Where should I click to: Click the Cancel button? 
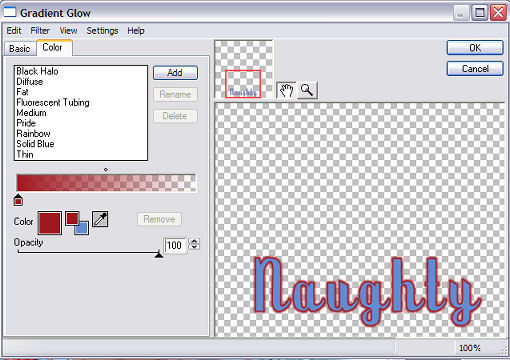tap(475, 69)
